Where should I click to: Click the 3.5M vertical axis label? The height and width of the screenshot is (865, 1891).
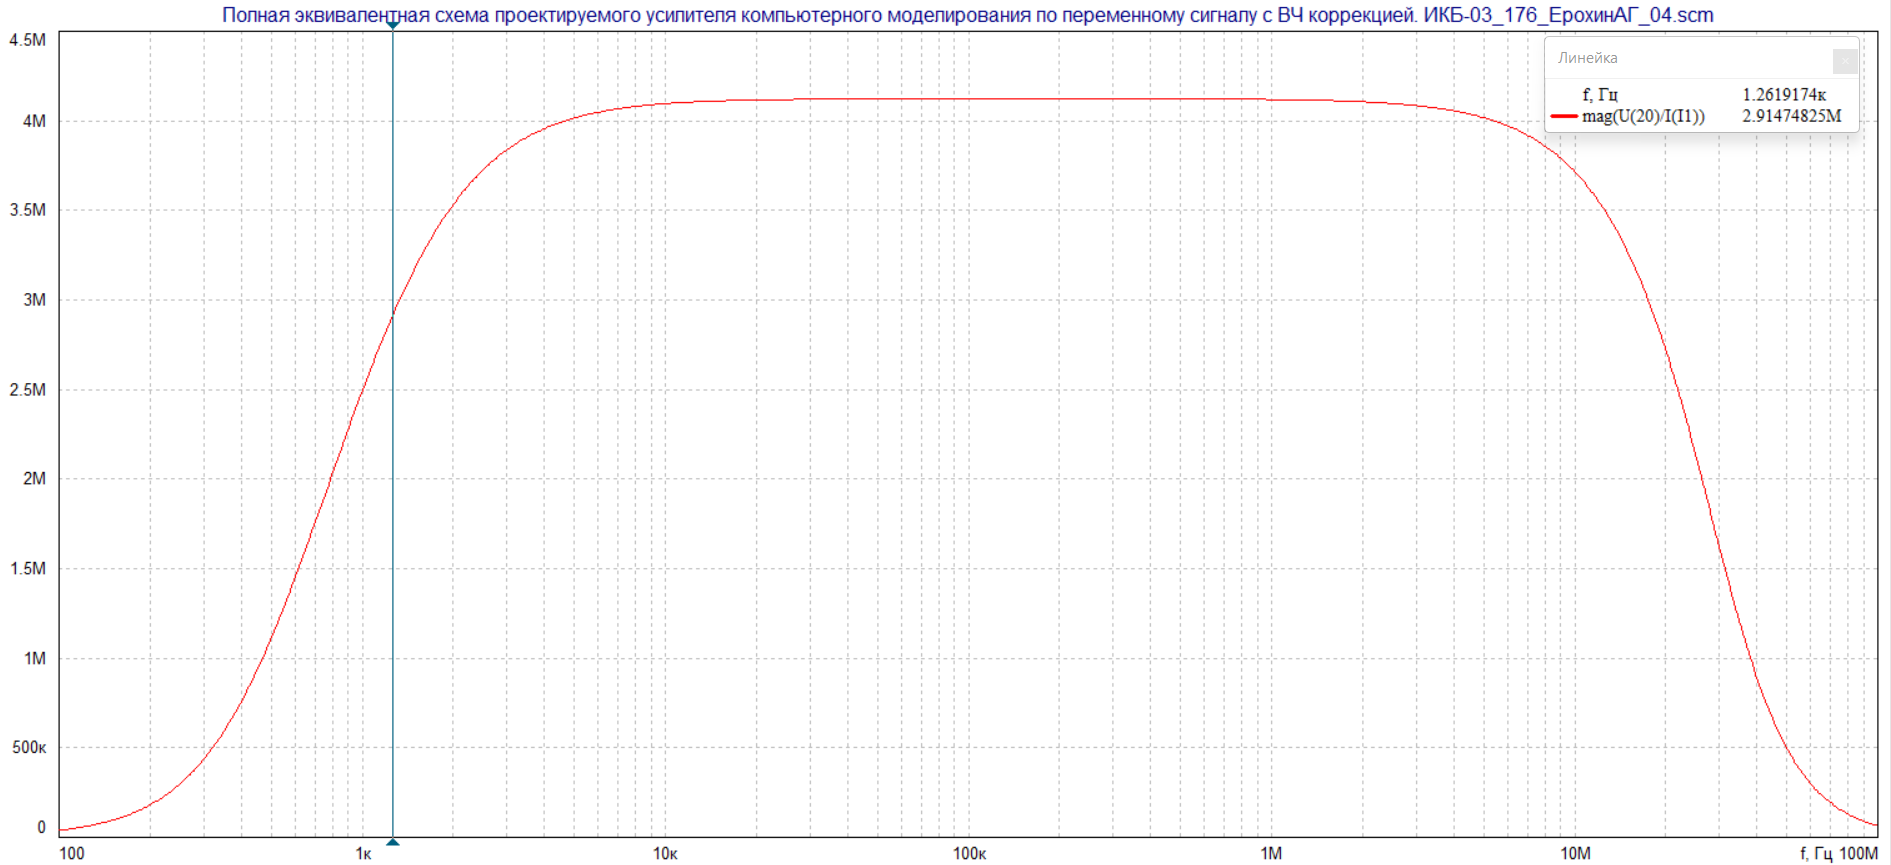[27, 210]
